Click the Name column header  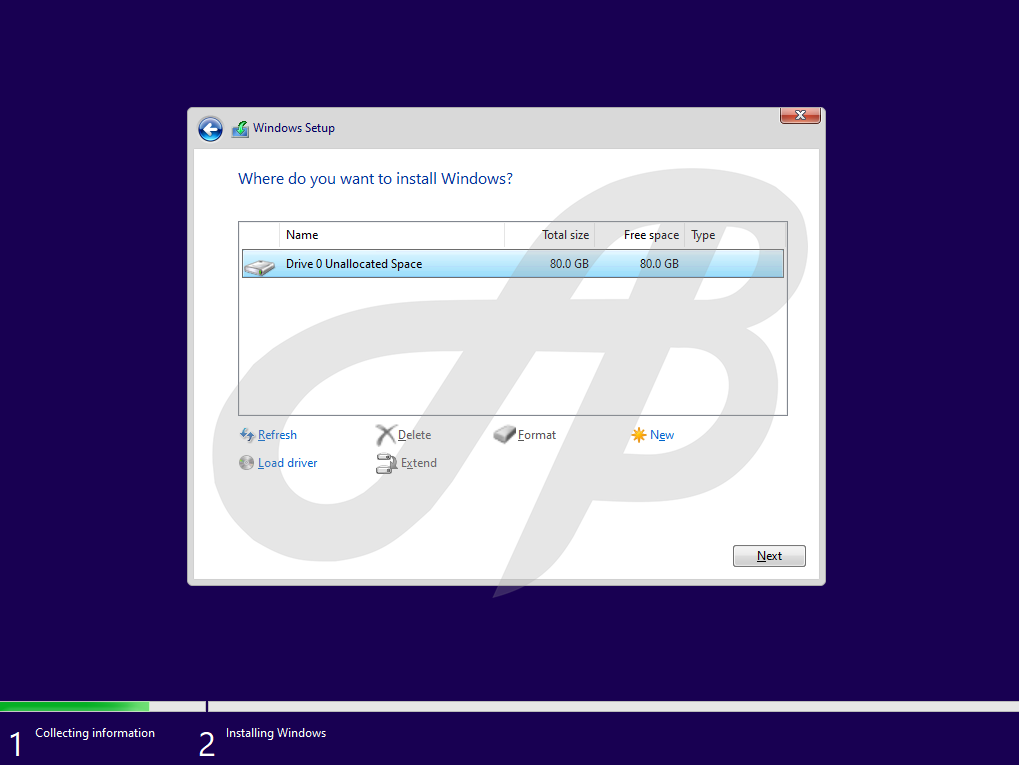click(392, 235)
